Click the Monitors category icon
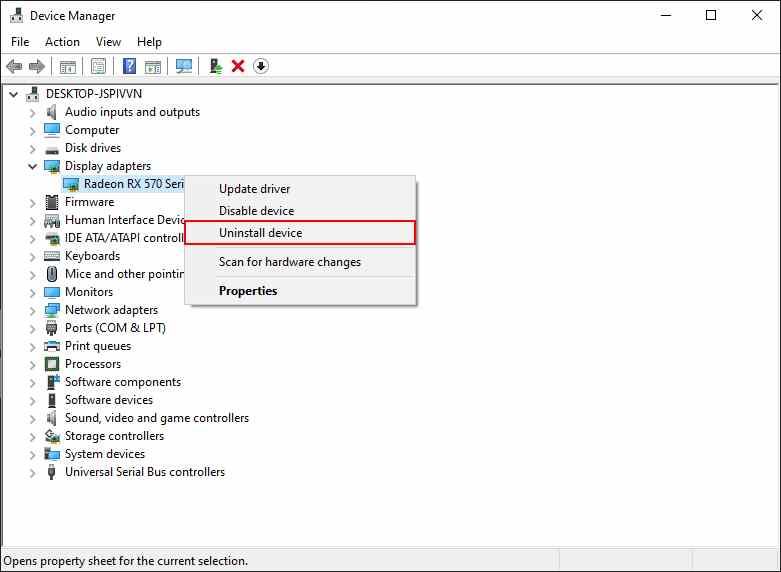Screen dimensions: 781x572 pos(52,292)
